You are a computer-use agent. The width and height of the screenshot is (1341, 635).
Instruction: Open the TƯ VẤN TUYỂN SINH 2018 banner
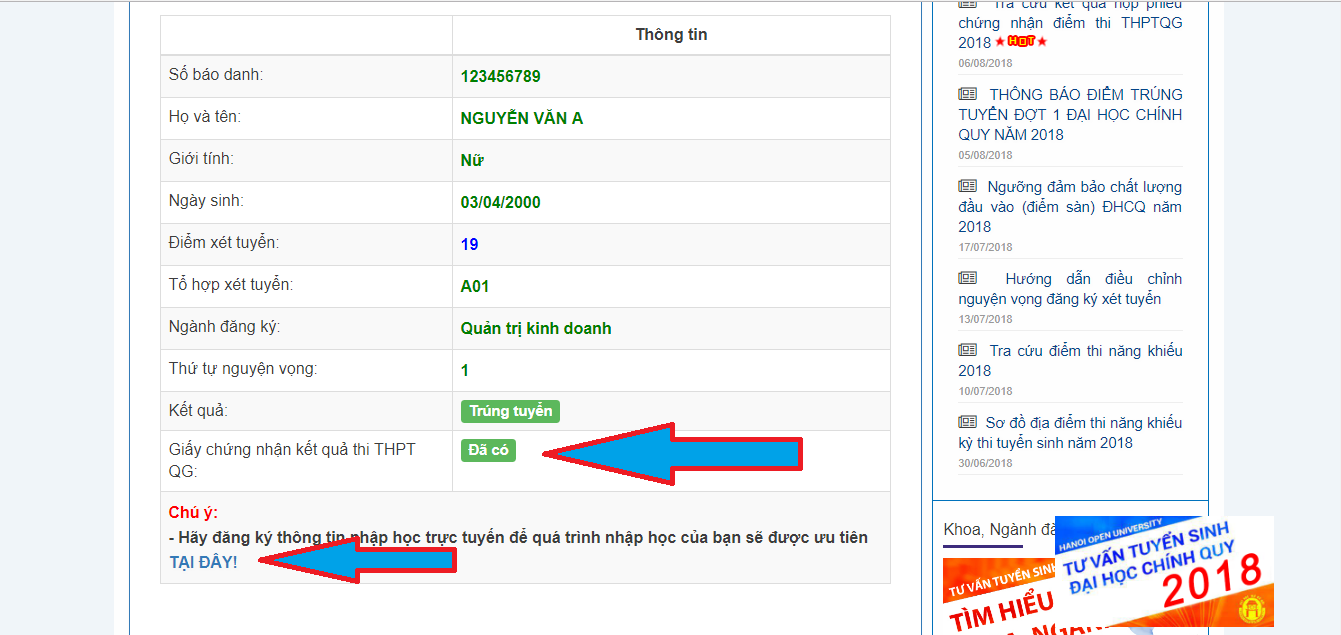pos(1164,571)
